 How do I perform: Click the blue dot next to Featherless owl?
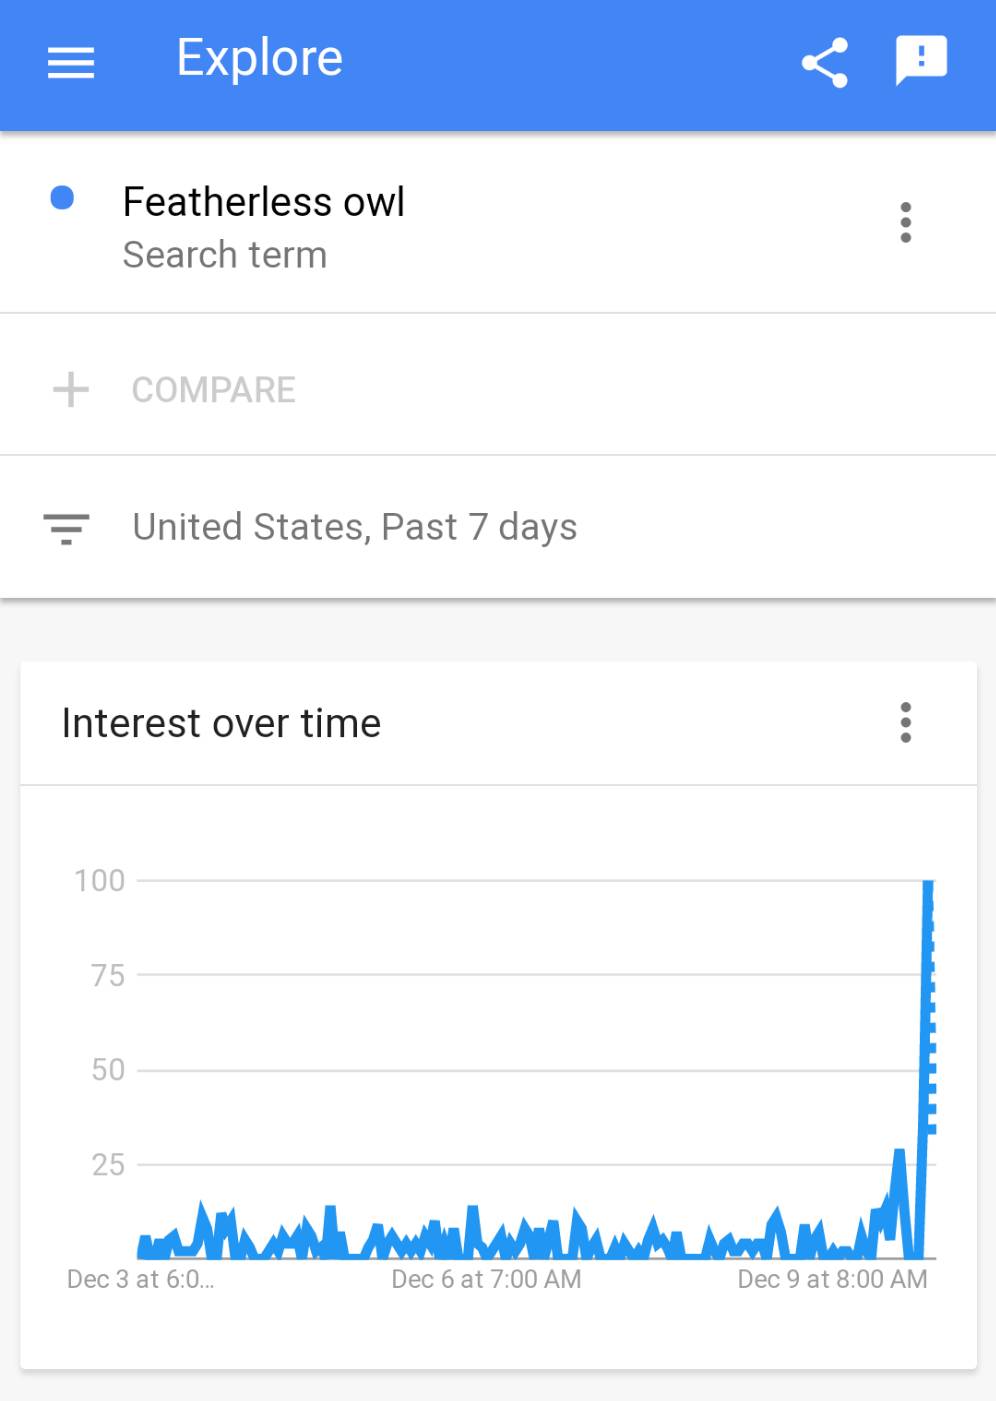point(62,198)
